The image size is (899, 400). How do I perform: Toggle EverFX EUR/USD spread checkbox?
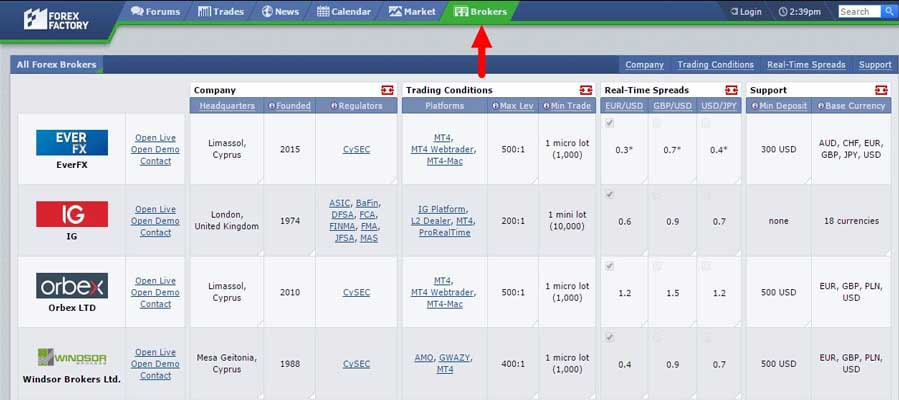click(x=609, y=123)
